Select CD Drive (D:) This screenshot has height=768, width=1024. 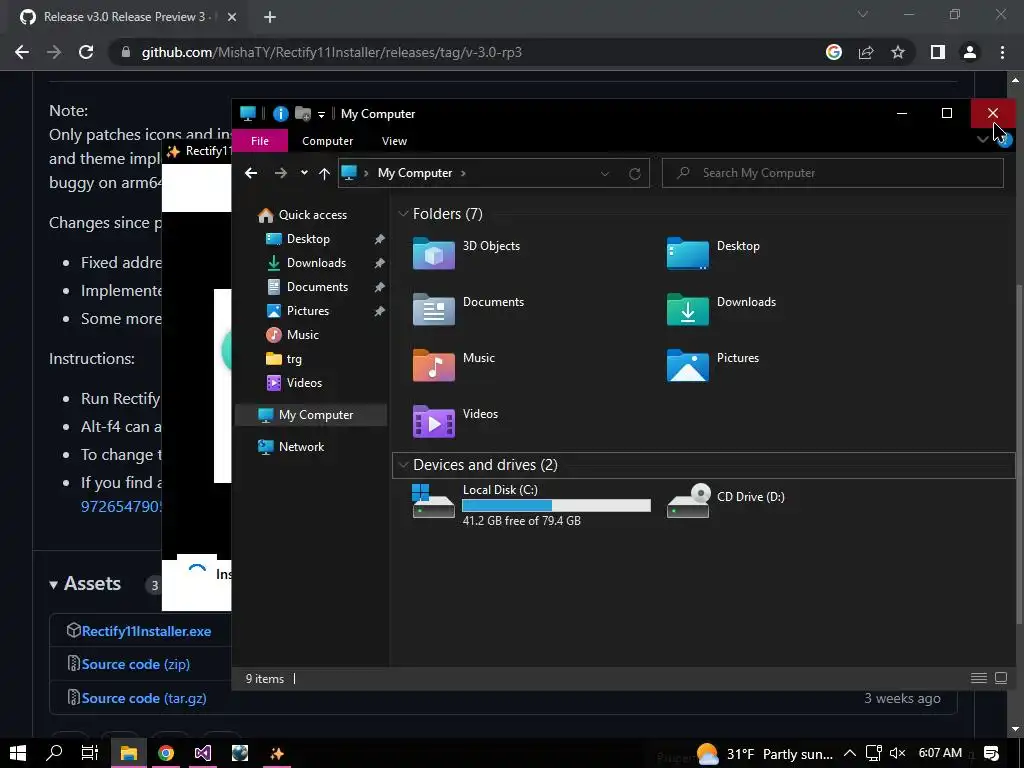click(x=726, y=501)
